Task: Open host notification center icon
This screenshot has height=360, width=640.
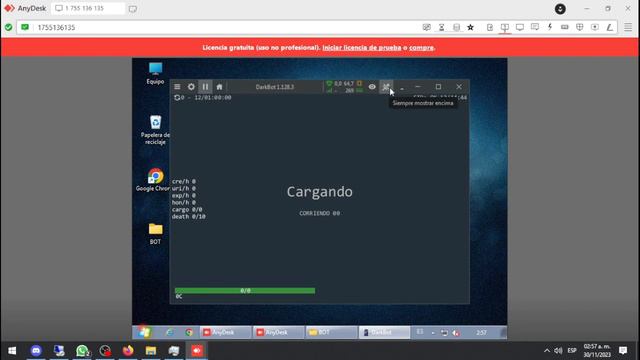Action: coord(623,351)
